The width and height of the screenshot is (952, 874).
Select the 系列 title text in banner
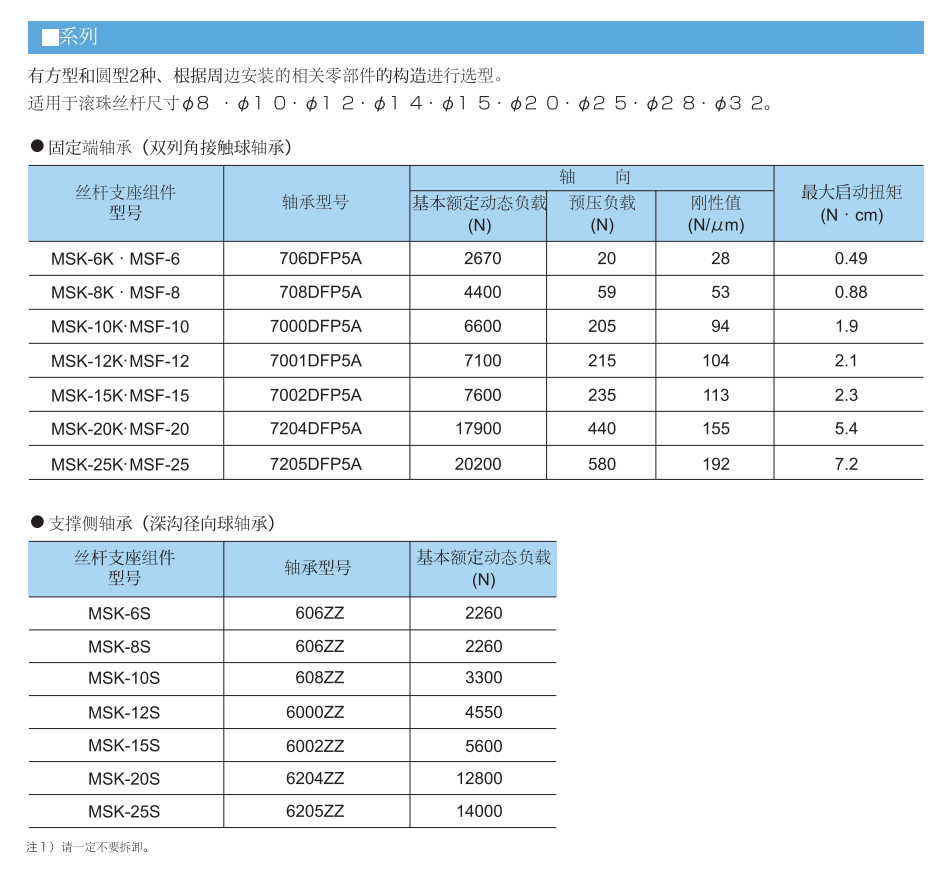pos(78,38)
